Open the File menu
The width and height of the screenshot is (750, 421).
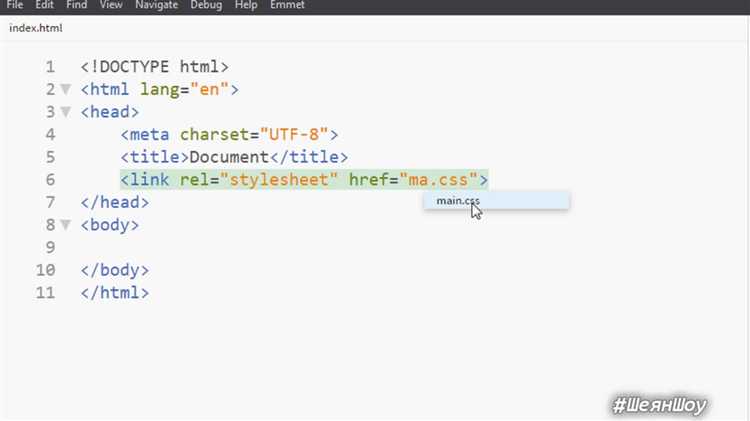pyautogui.click(x=15, y=5)
